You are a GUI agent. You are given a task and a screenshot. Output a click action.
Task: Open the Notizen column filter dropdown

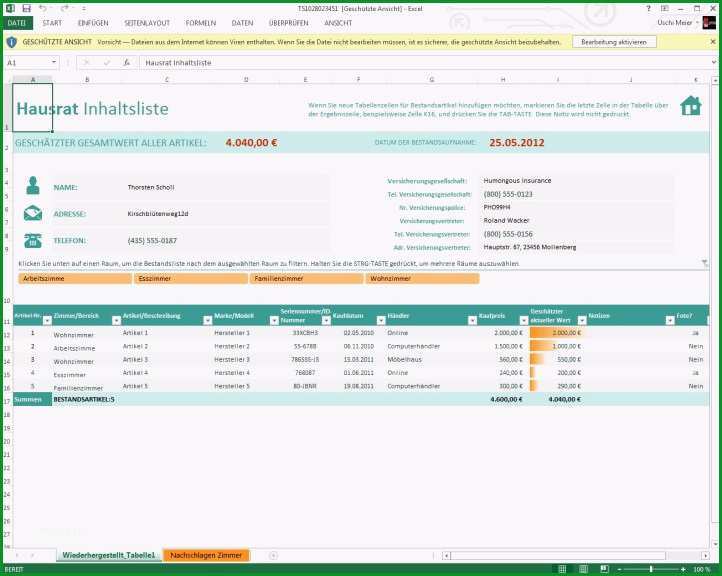tap(670, 320)
